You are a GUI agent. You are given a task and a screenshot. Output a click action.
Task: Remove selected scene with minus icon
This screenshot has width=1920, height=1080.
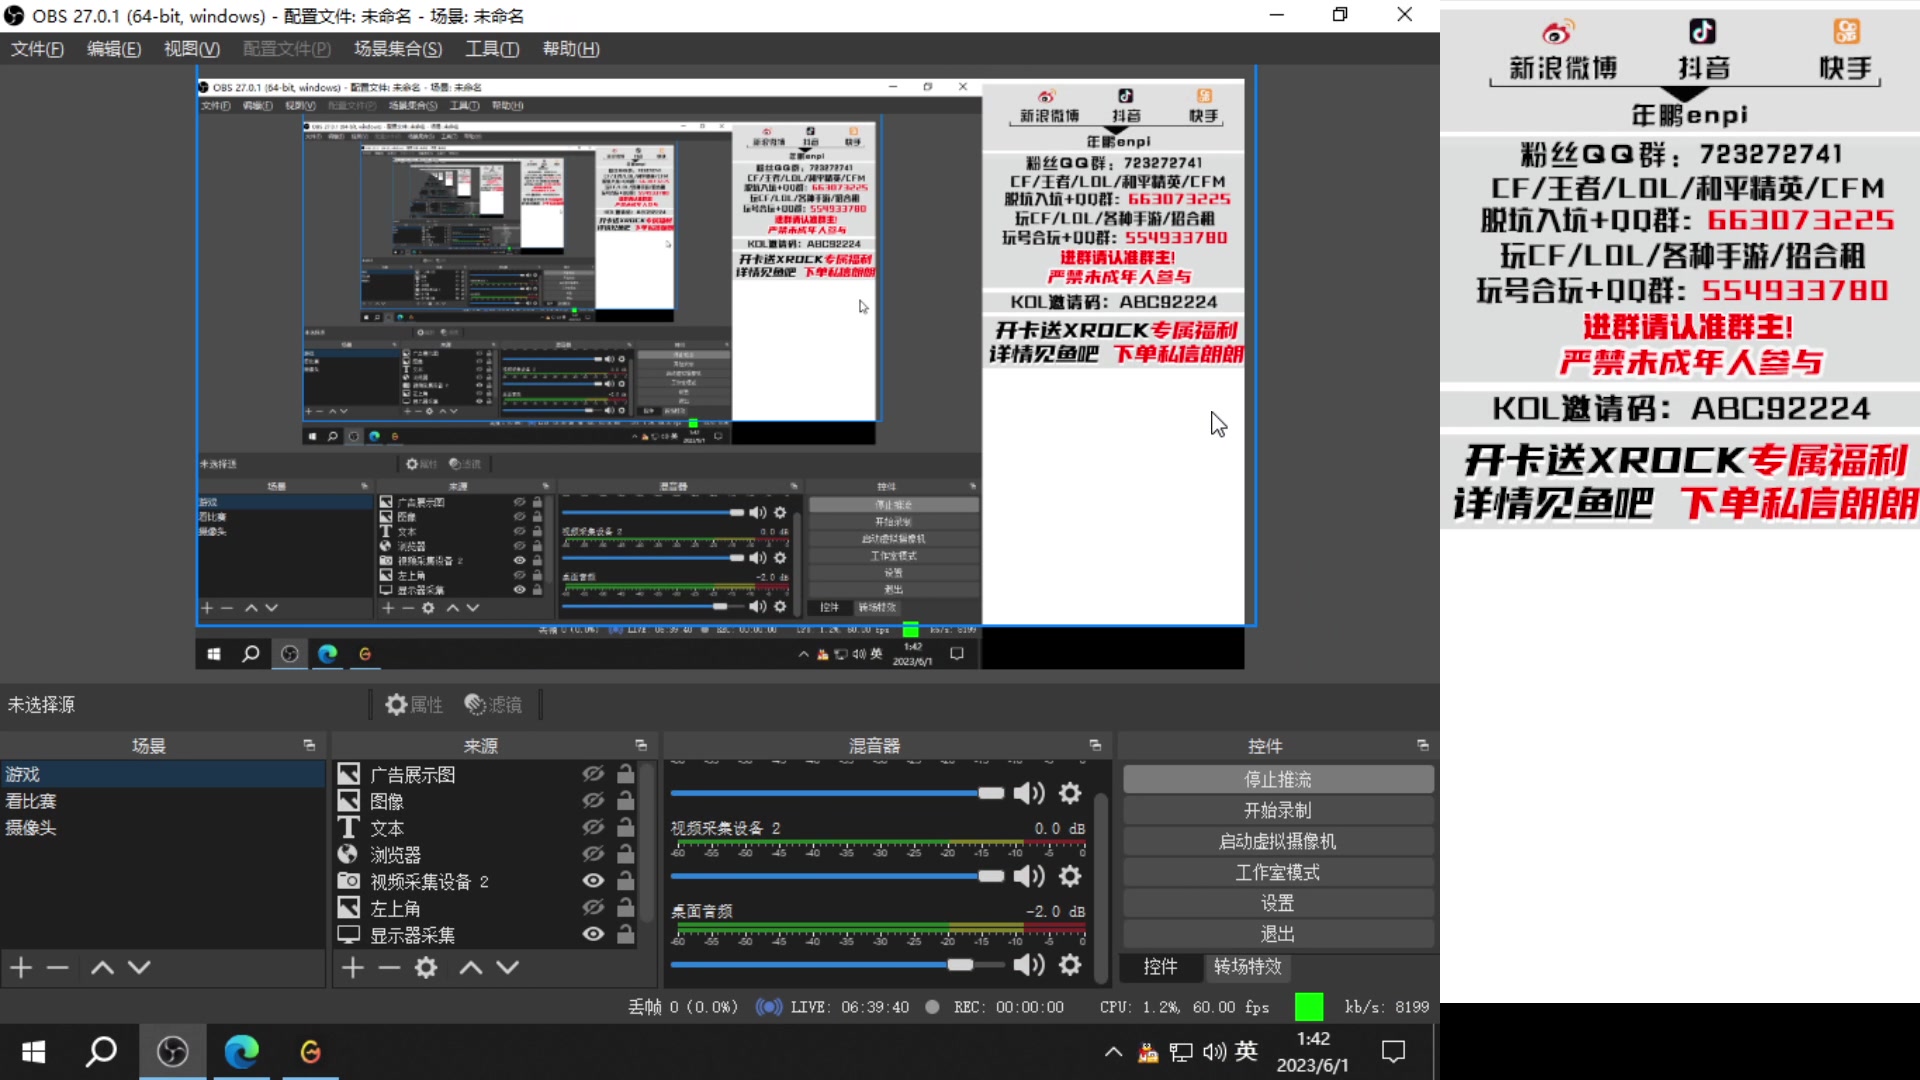[x=57, y=967]
